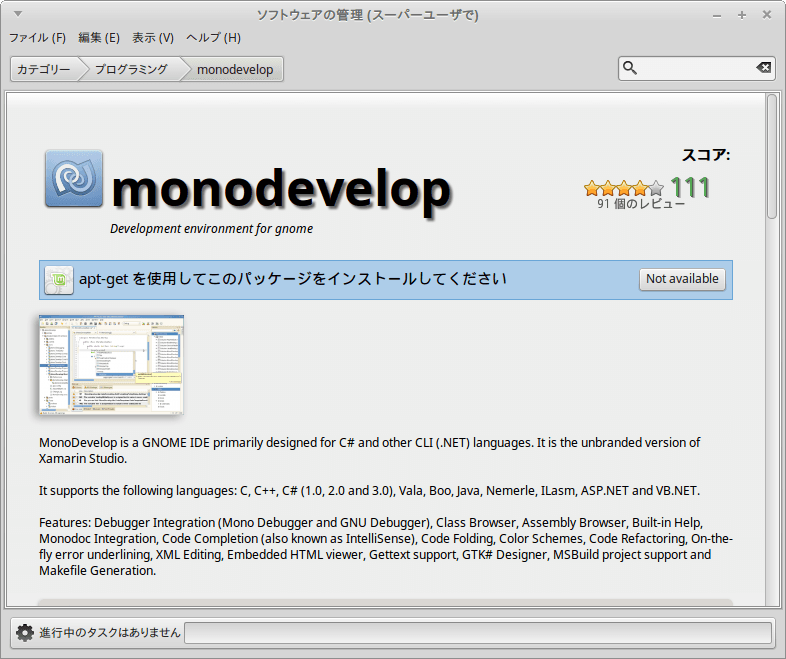
Task: Click the monodevelop application logo icon
Action: [74, 178]
